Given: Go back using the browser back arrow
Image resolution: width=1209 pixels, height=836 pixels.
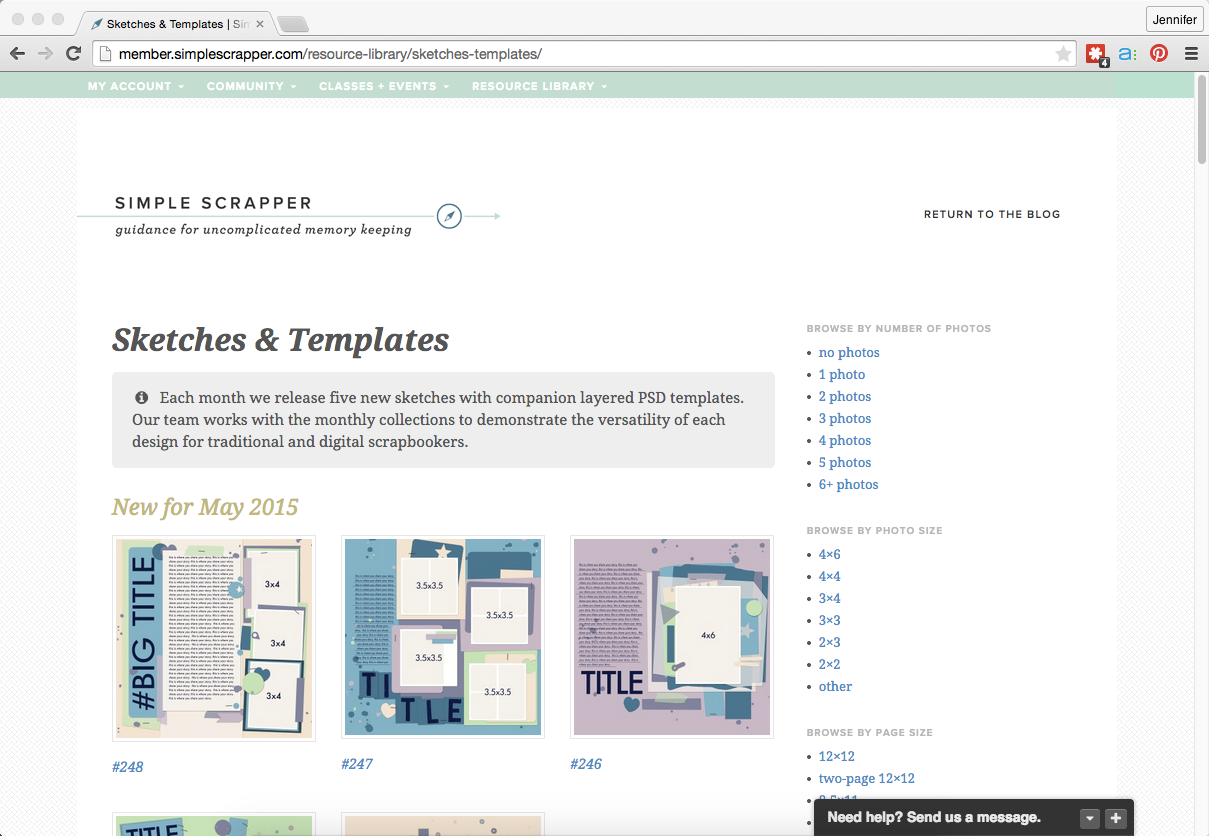Looking at the screenshot, I should [x=17, y=54].
